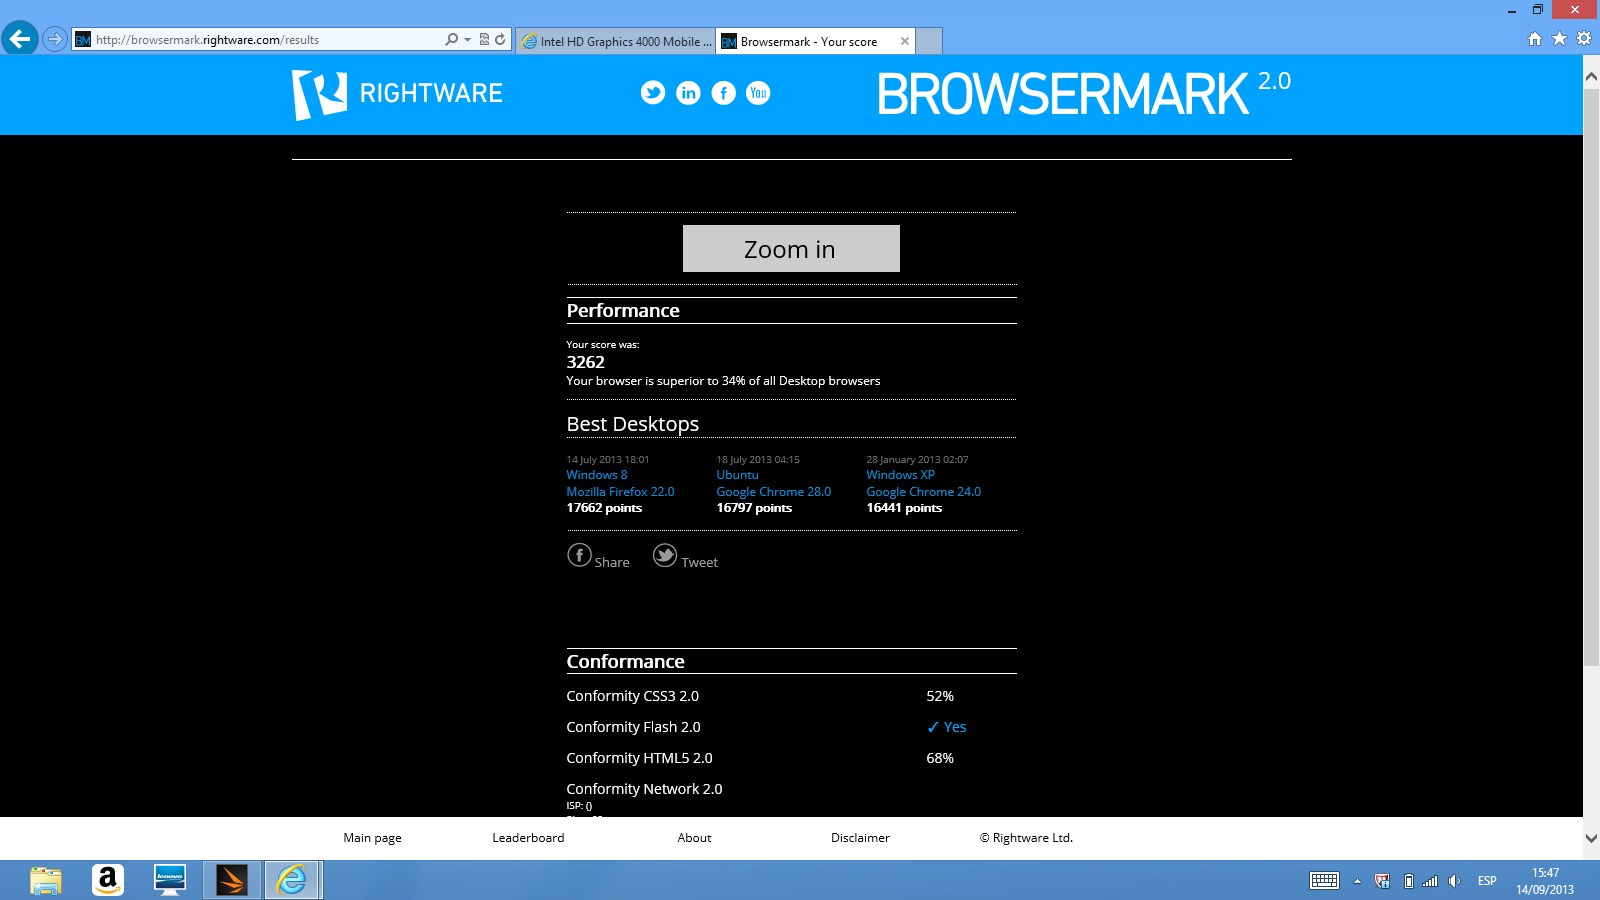Click the Google Chrome 28.0 link

[773, 492]
